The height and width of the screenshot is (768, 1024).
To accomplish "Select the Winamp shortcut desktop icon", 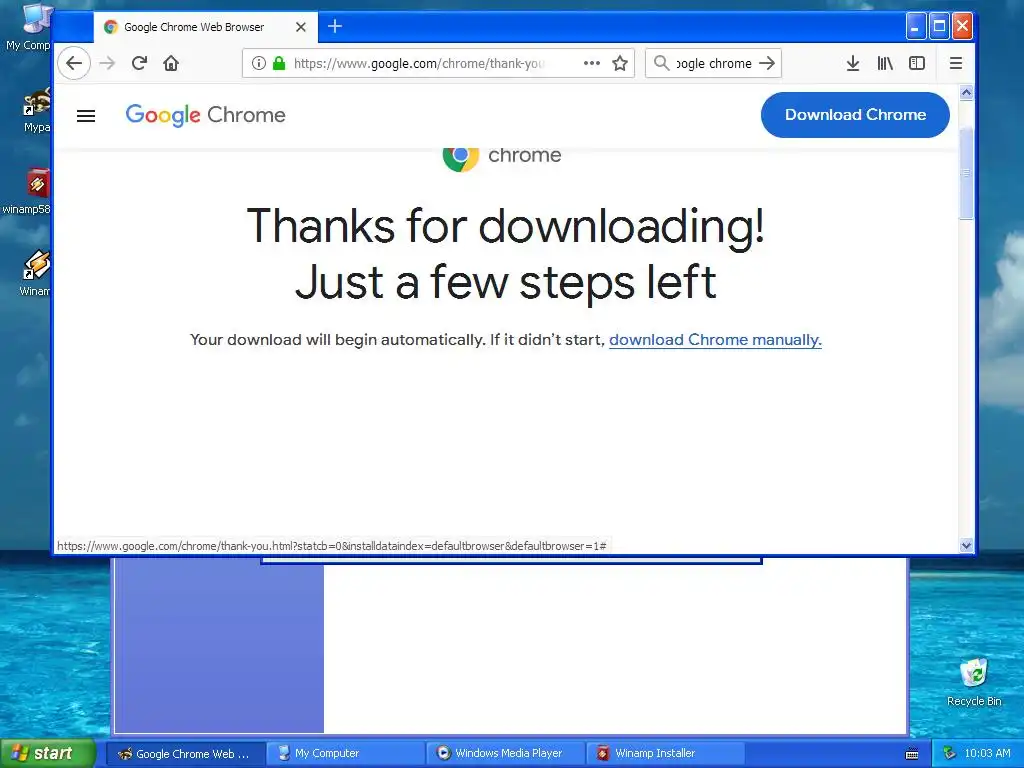I will 35,274.
